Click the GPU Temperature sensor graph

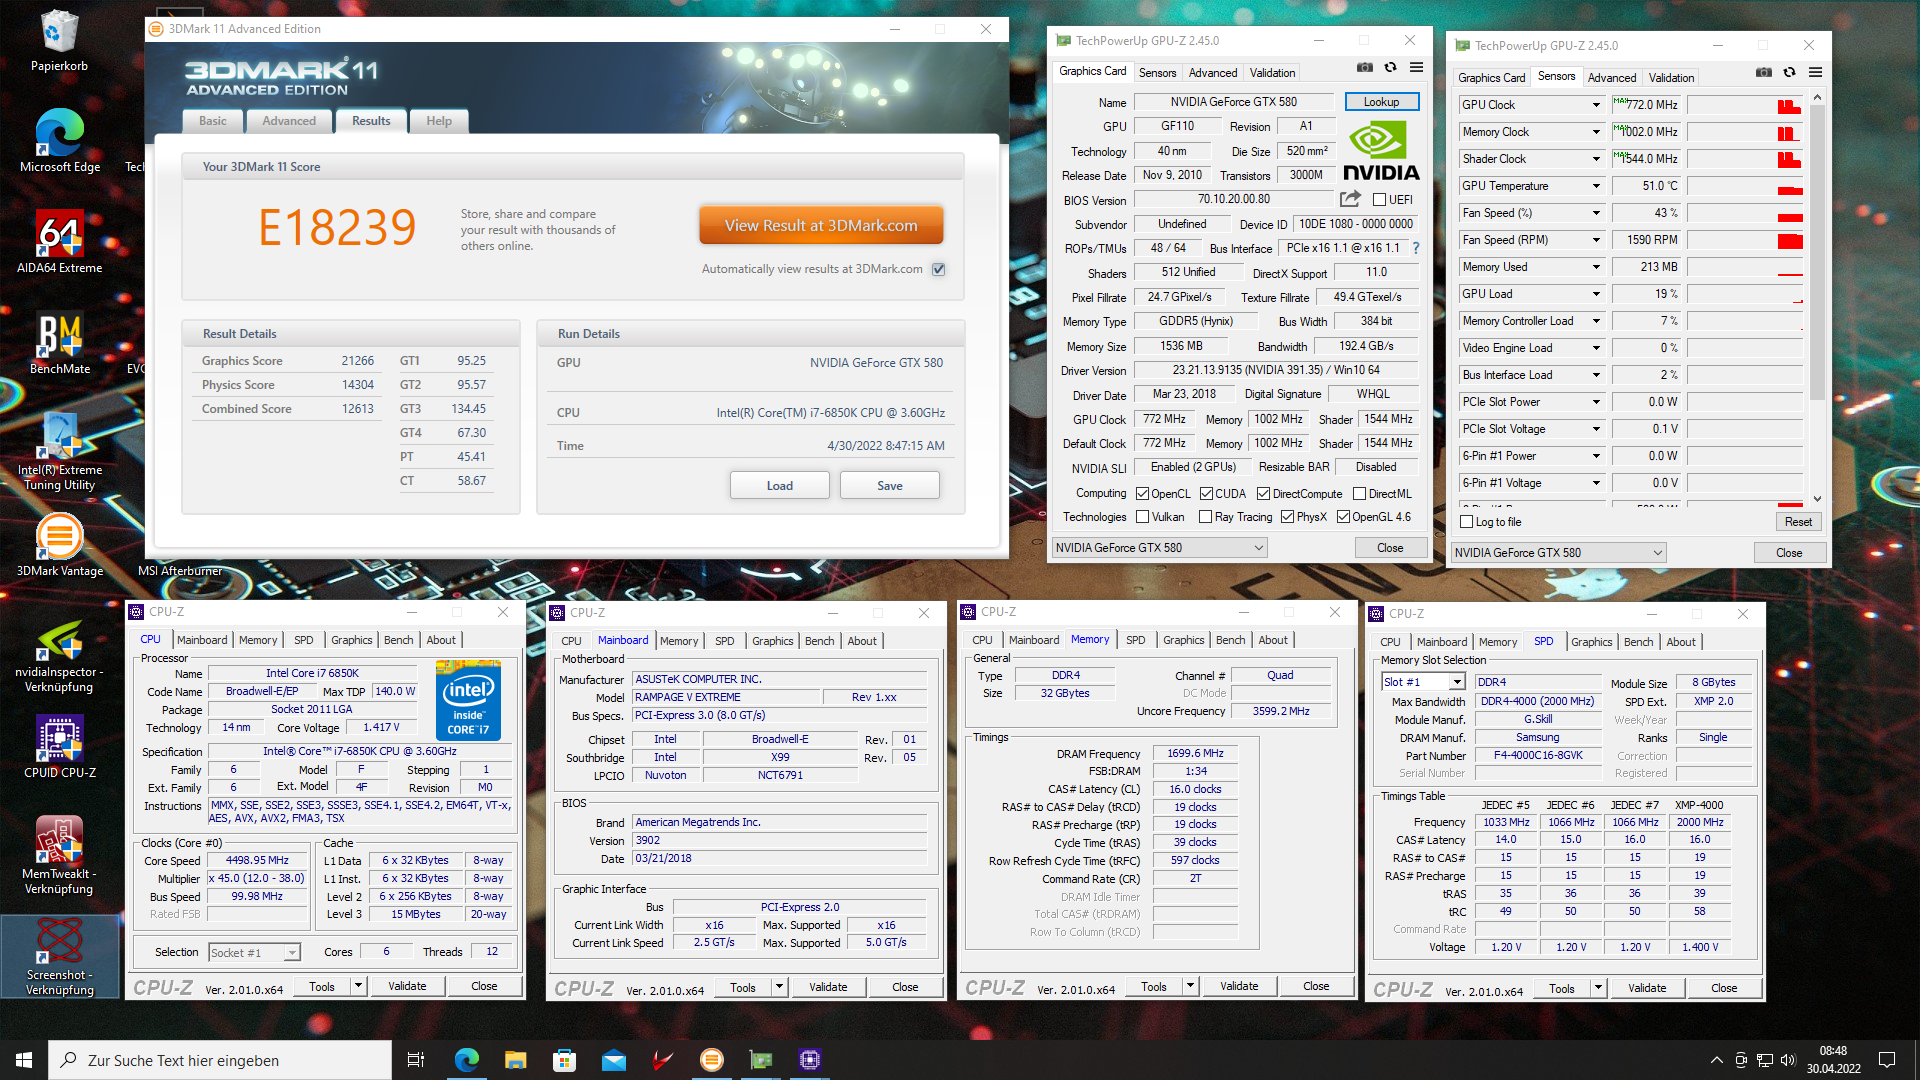tap(1746, 186)
